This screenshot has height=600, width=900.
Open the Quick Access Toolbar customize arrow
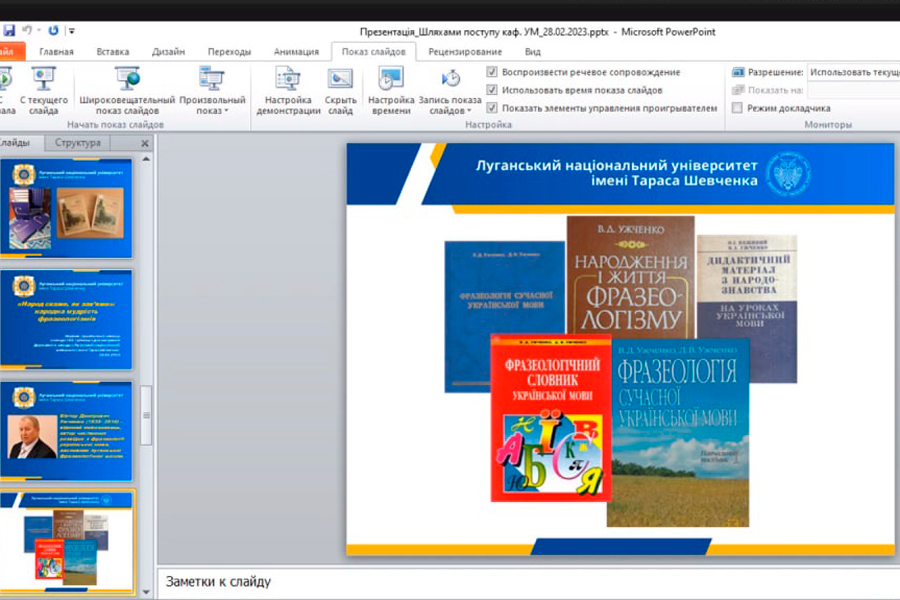point(72,32)
